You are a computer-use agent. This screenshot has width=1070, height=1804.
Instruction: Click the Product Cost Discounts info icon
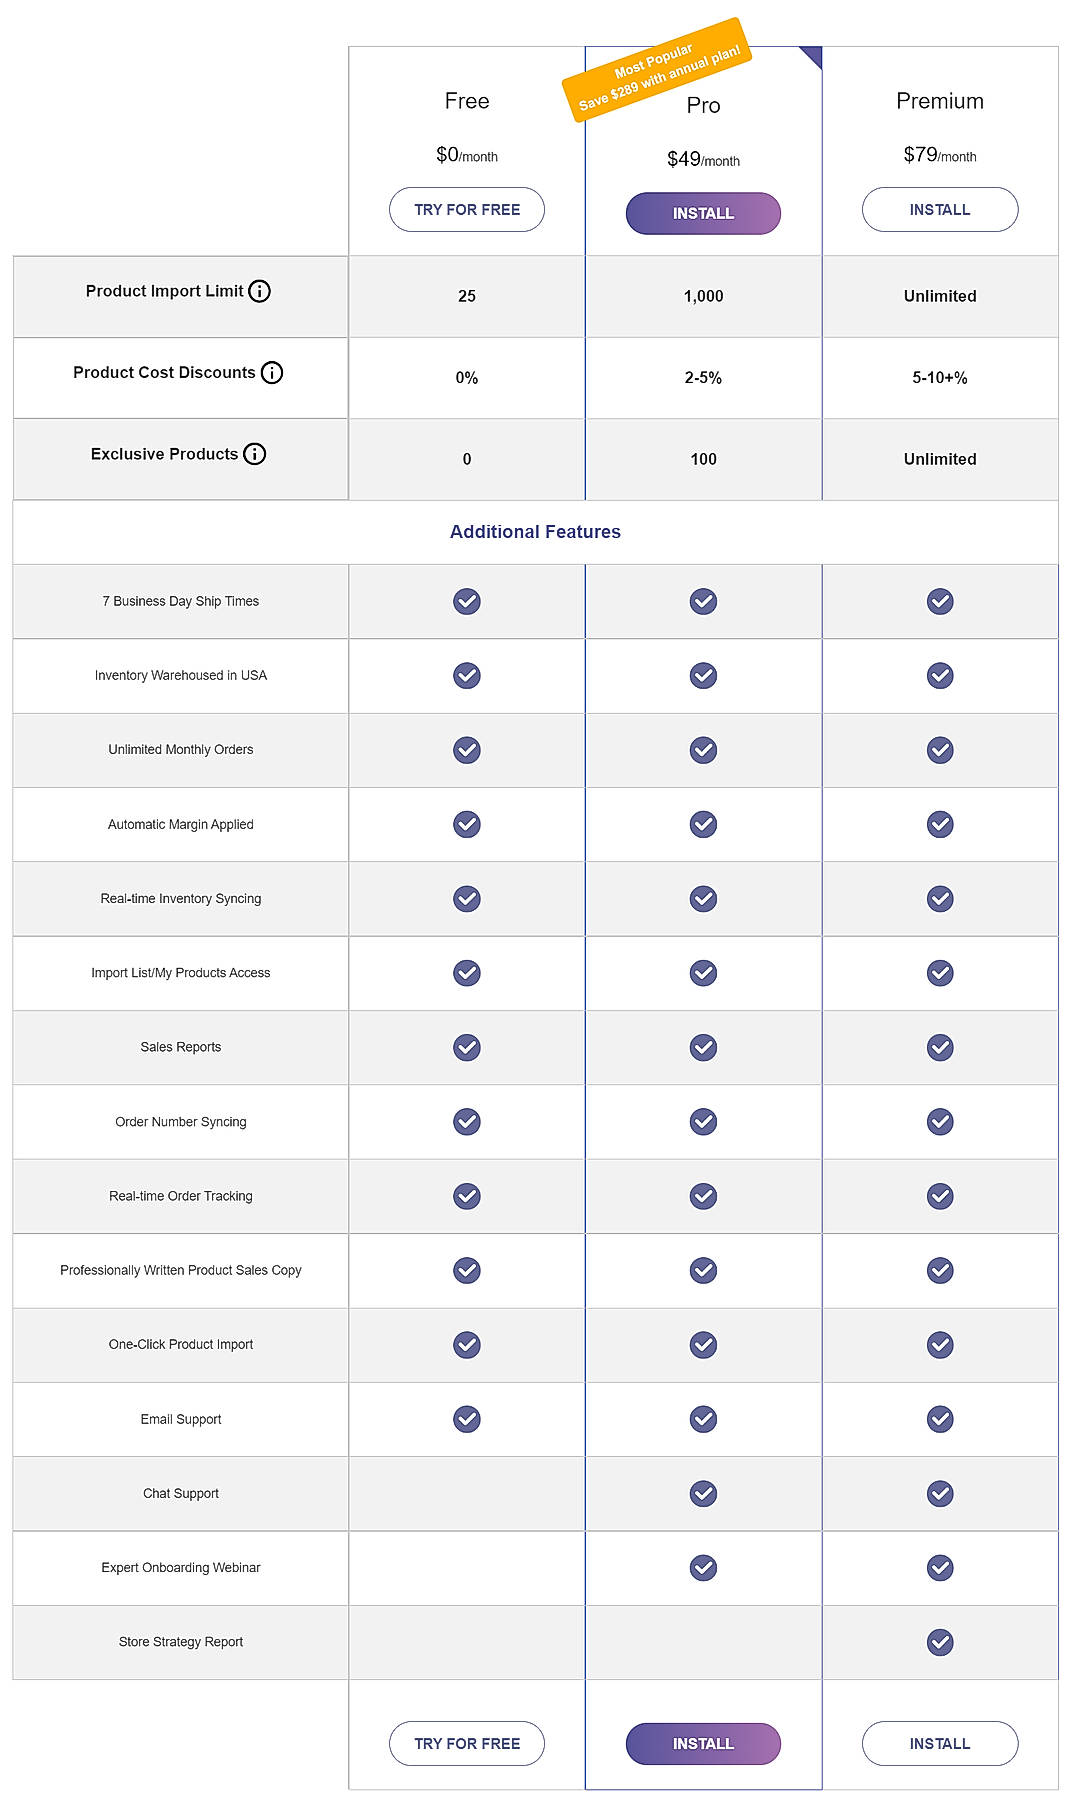[272, 374]
